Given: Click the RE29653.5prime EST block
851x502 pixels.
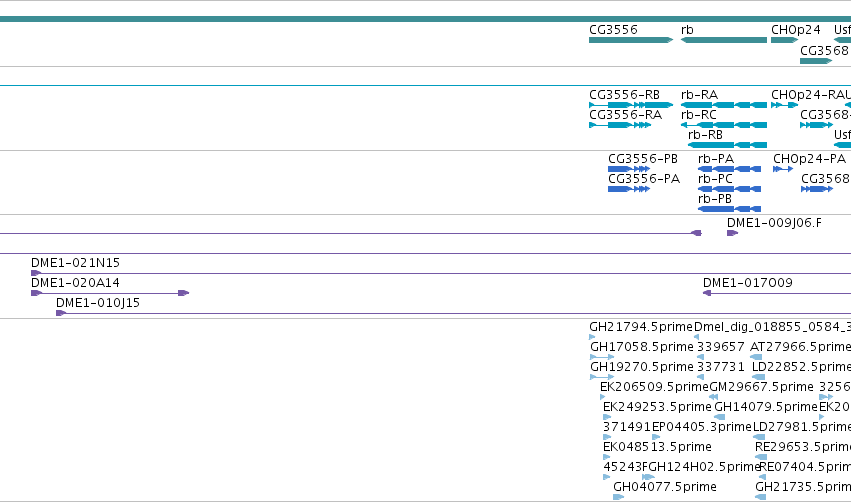Looking at the screenshot, I should pos(761,457).
